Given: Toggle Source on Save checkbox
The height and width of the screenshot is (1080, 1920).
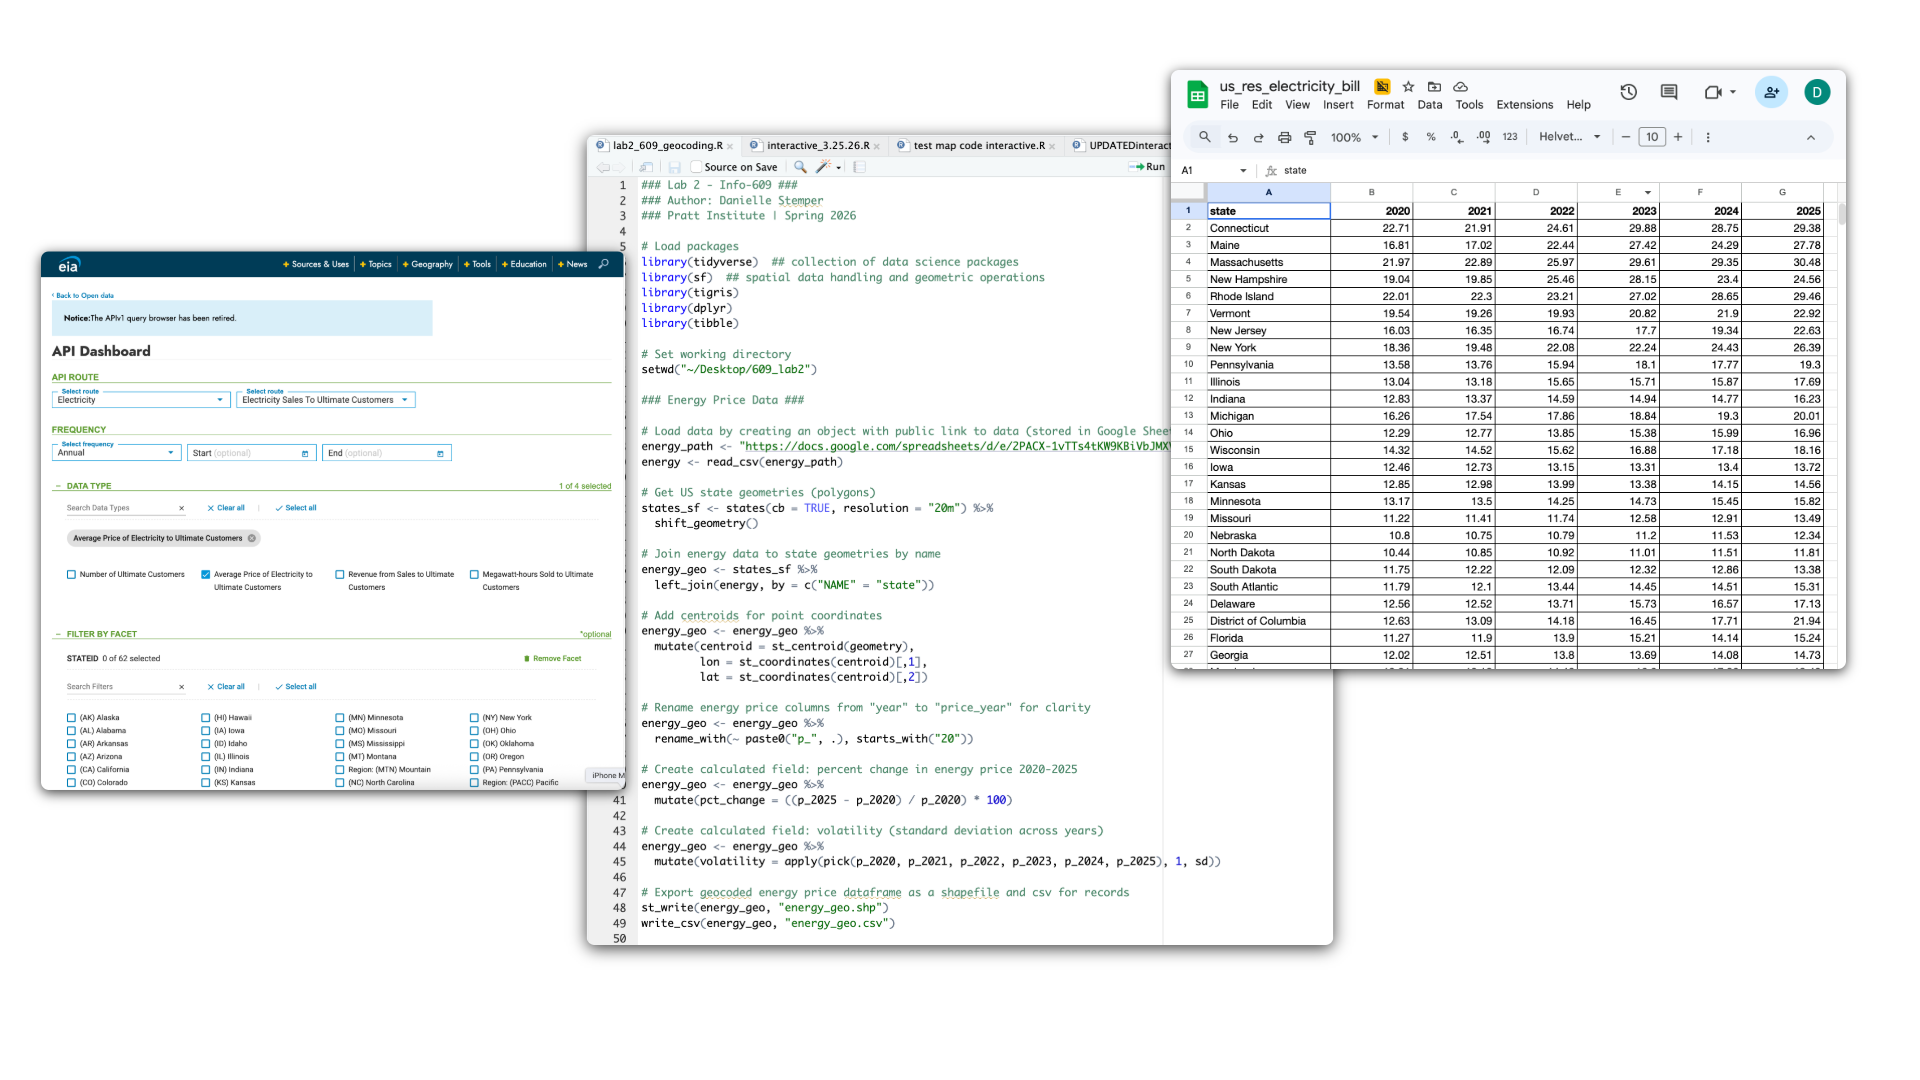Looking at the screenshot, I should tap(696, 167).
